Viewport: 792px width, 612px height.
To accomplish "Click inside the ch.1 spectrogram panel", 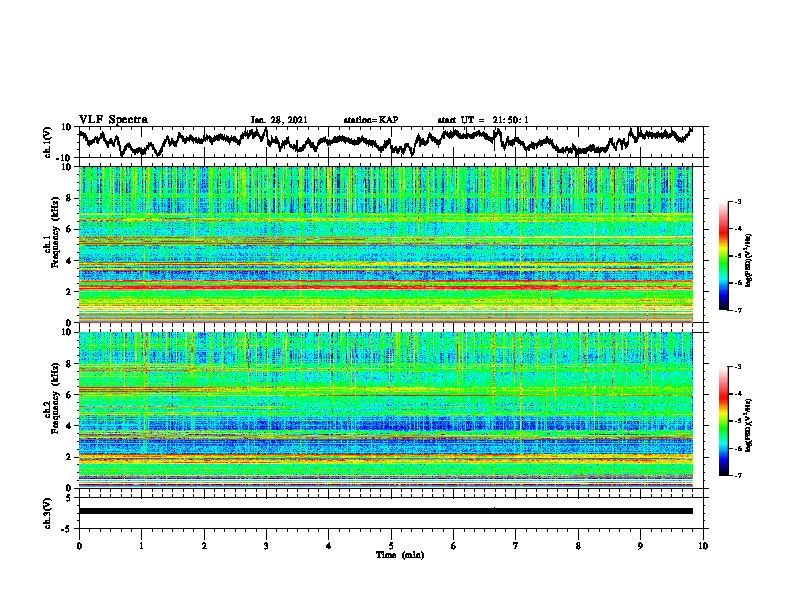I will 385,244.
